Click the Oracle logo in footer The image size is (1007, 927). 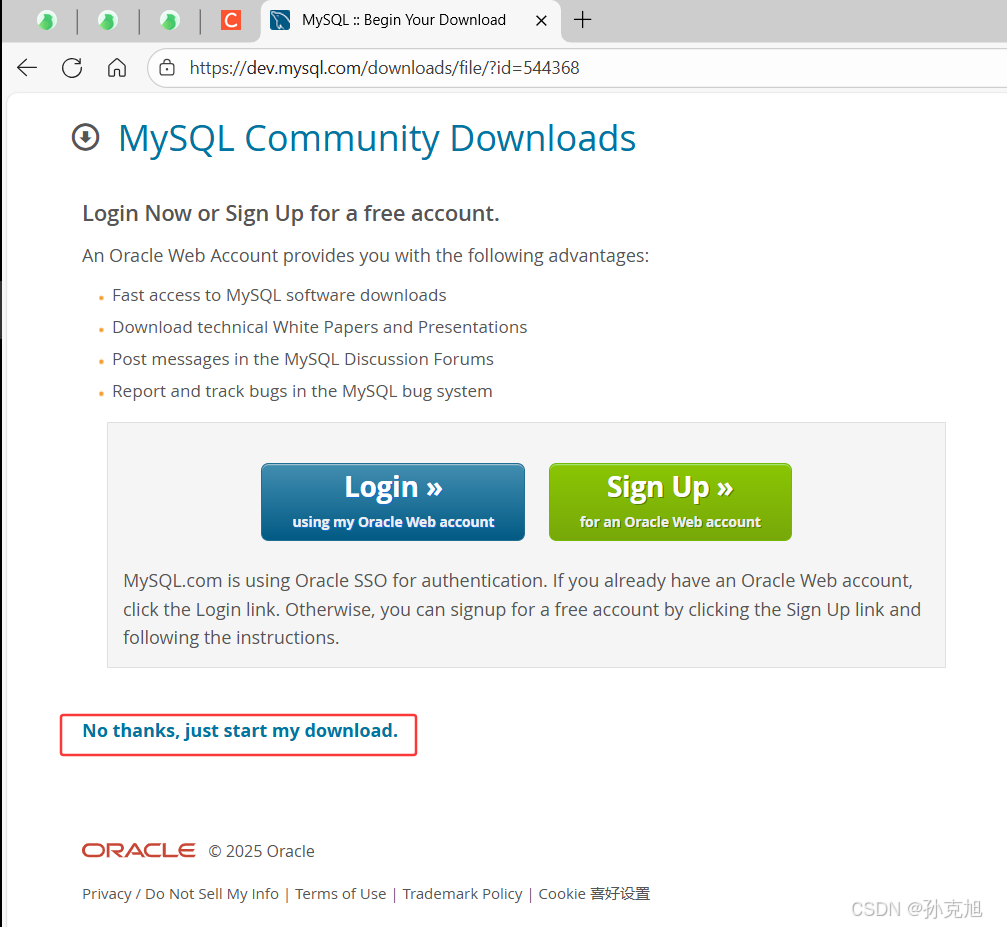pyautogui.click(x=139, y=850)
